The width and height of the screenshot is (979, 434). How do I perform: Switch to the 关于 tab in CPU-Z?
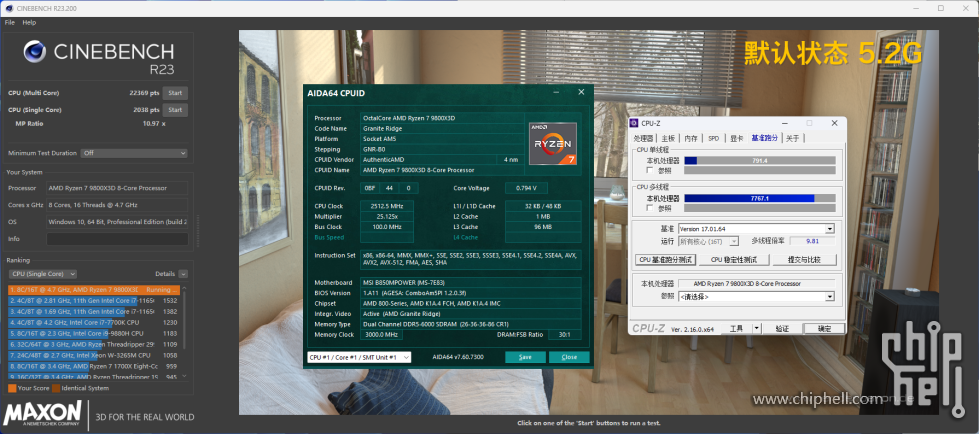[x=792, y=138]
